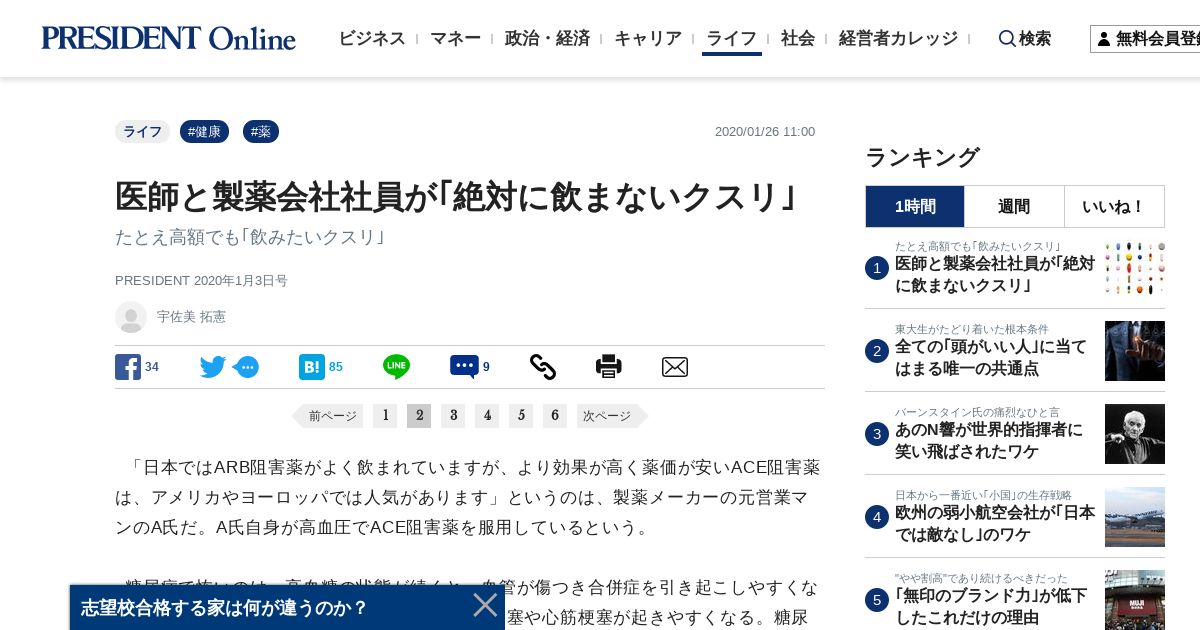Open 政治・経済 menu section
The height and width of the screenshot is (630, 1200).
click(547, 38)
